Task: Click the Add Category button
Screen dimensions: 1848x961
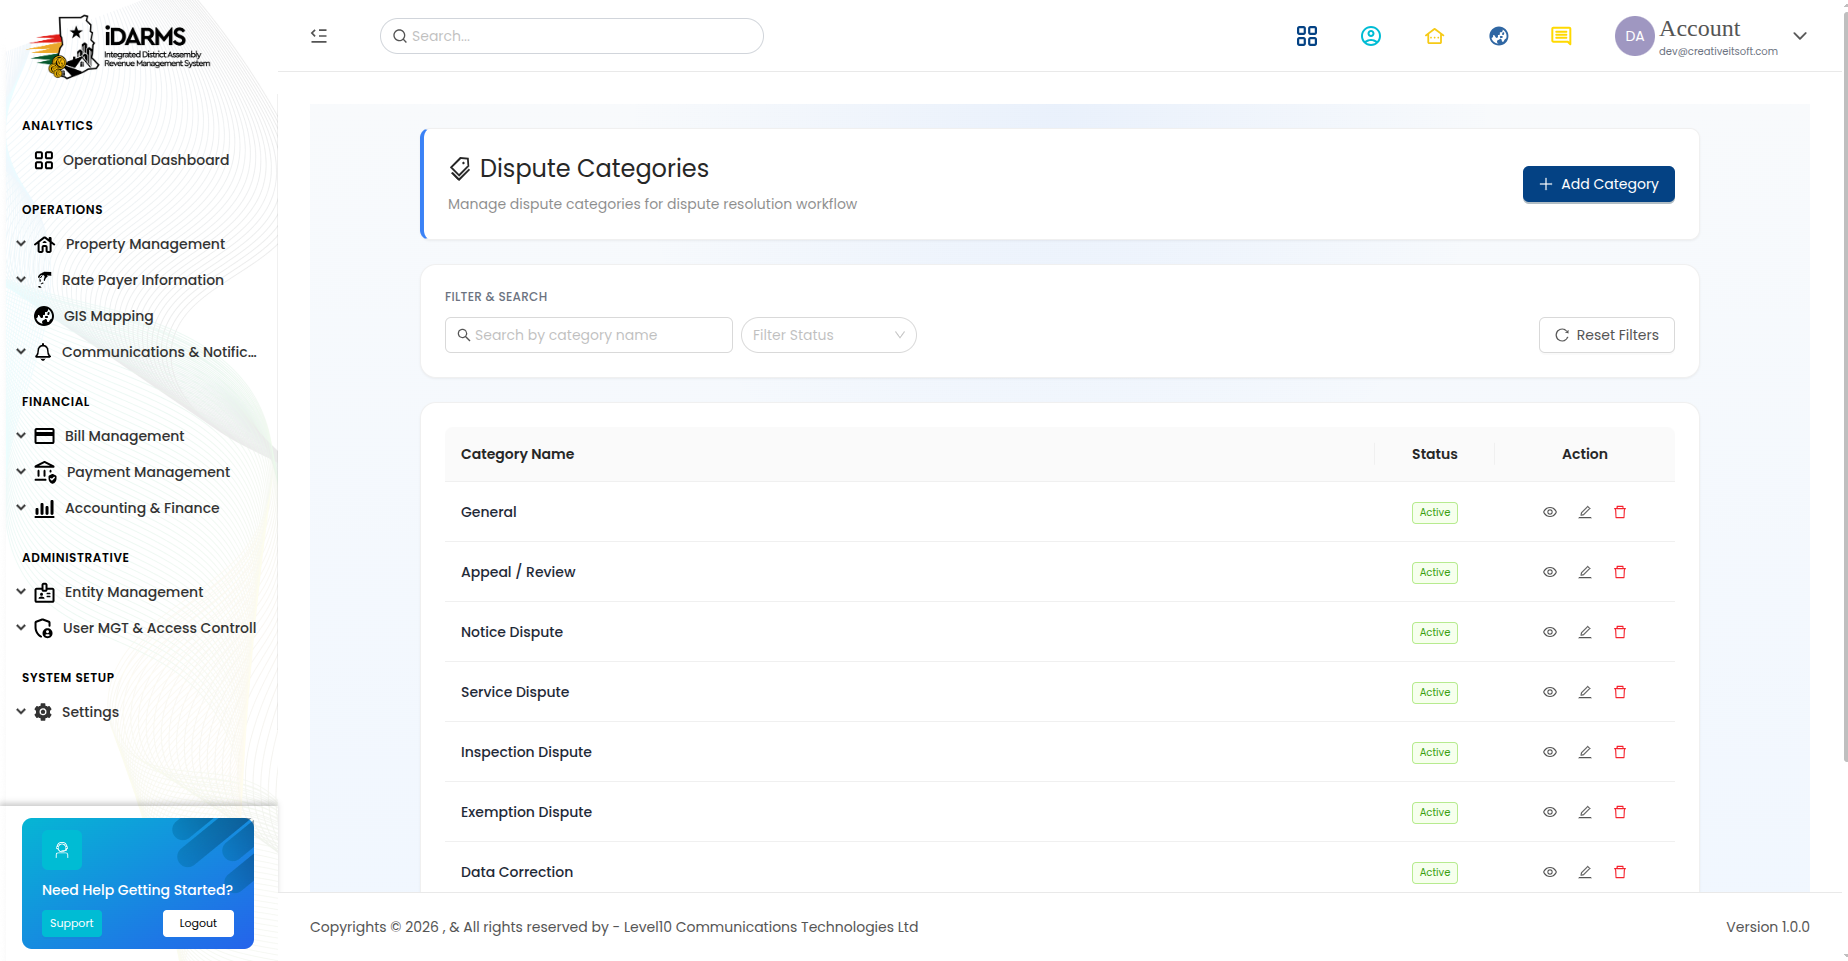Action: (1598, 184)
